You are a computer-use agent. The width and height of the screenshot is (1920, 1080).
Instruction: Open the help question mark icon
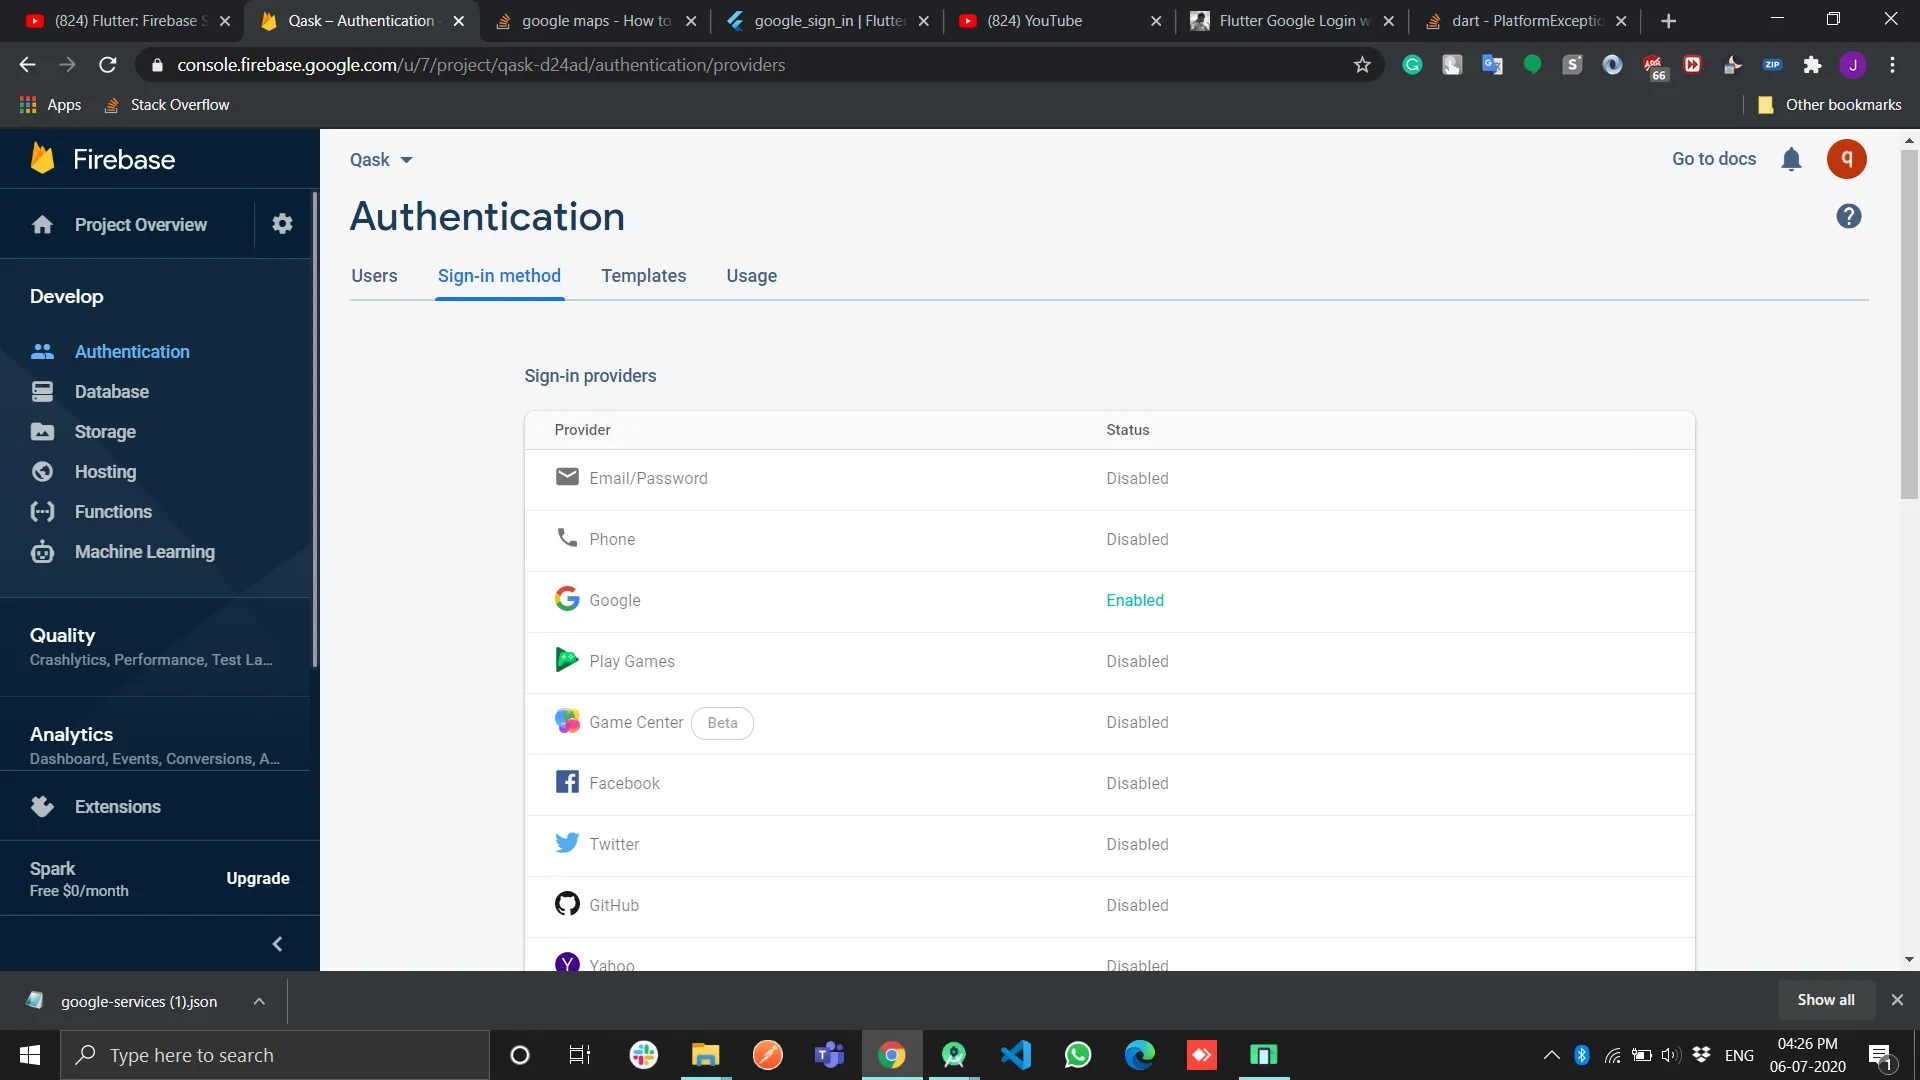(x=1848, y=216)
